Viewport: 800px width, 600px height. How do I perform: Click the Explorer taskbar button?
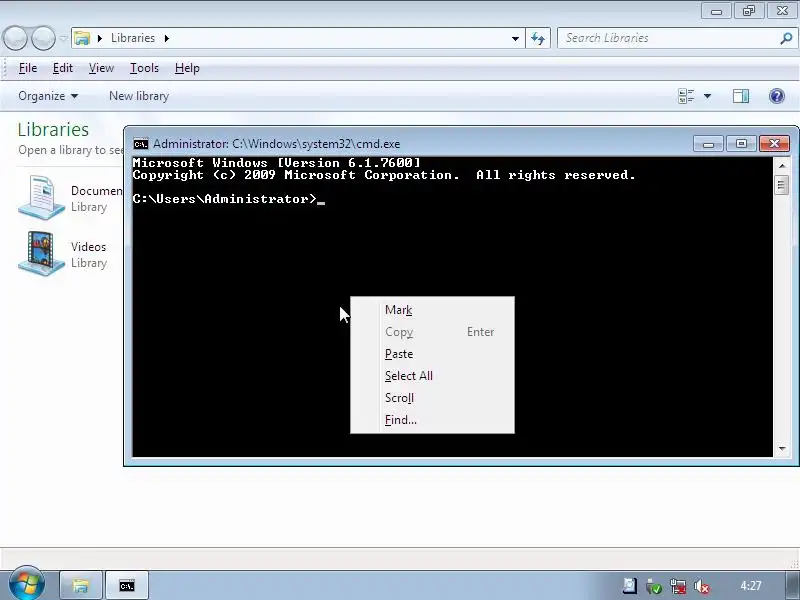[81, 585]
